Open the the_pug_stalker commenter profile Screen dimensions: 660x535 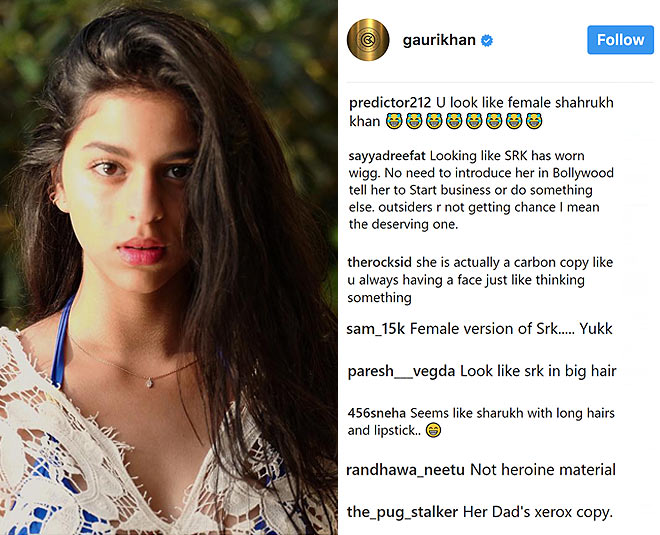[x=402, y=512]
